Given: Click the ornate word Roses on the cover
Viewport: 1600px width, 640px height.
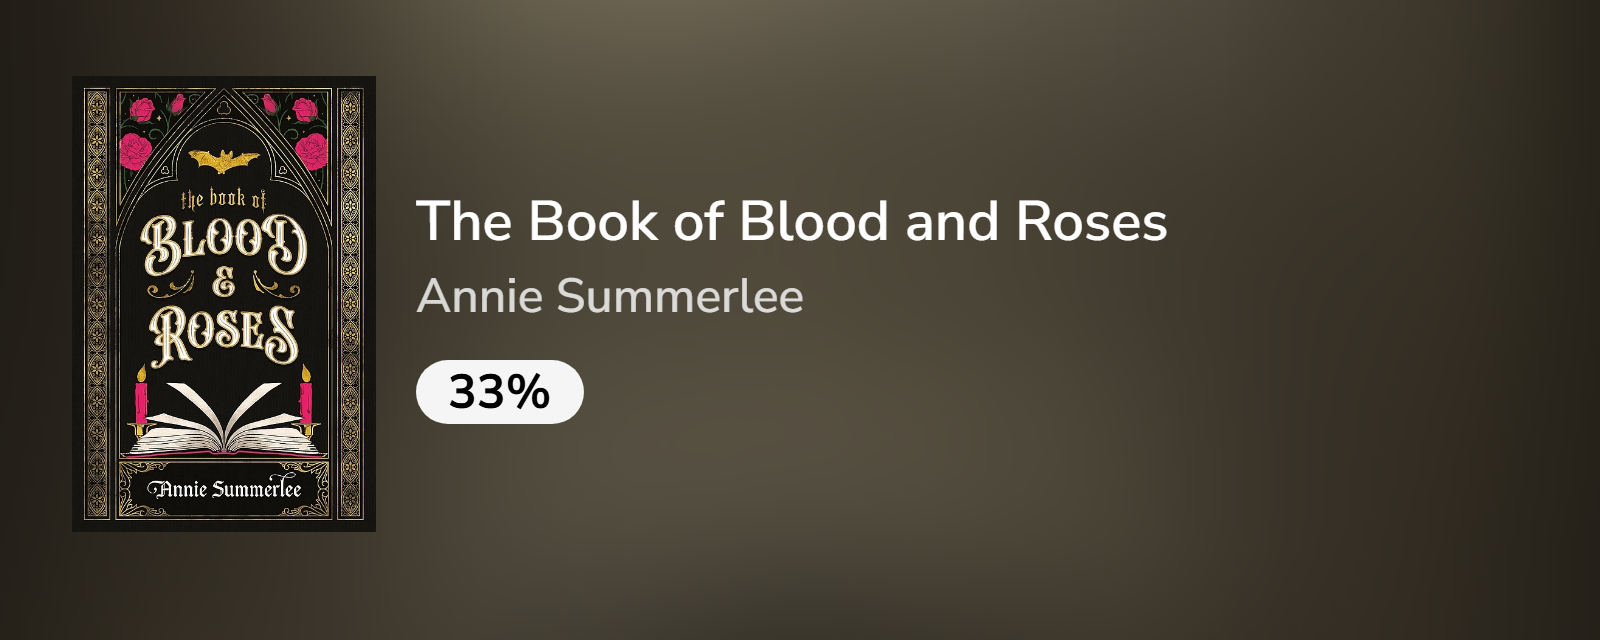Looking at the screenshot, I should coord(224,333).
